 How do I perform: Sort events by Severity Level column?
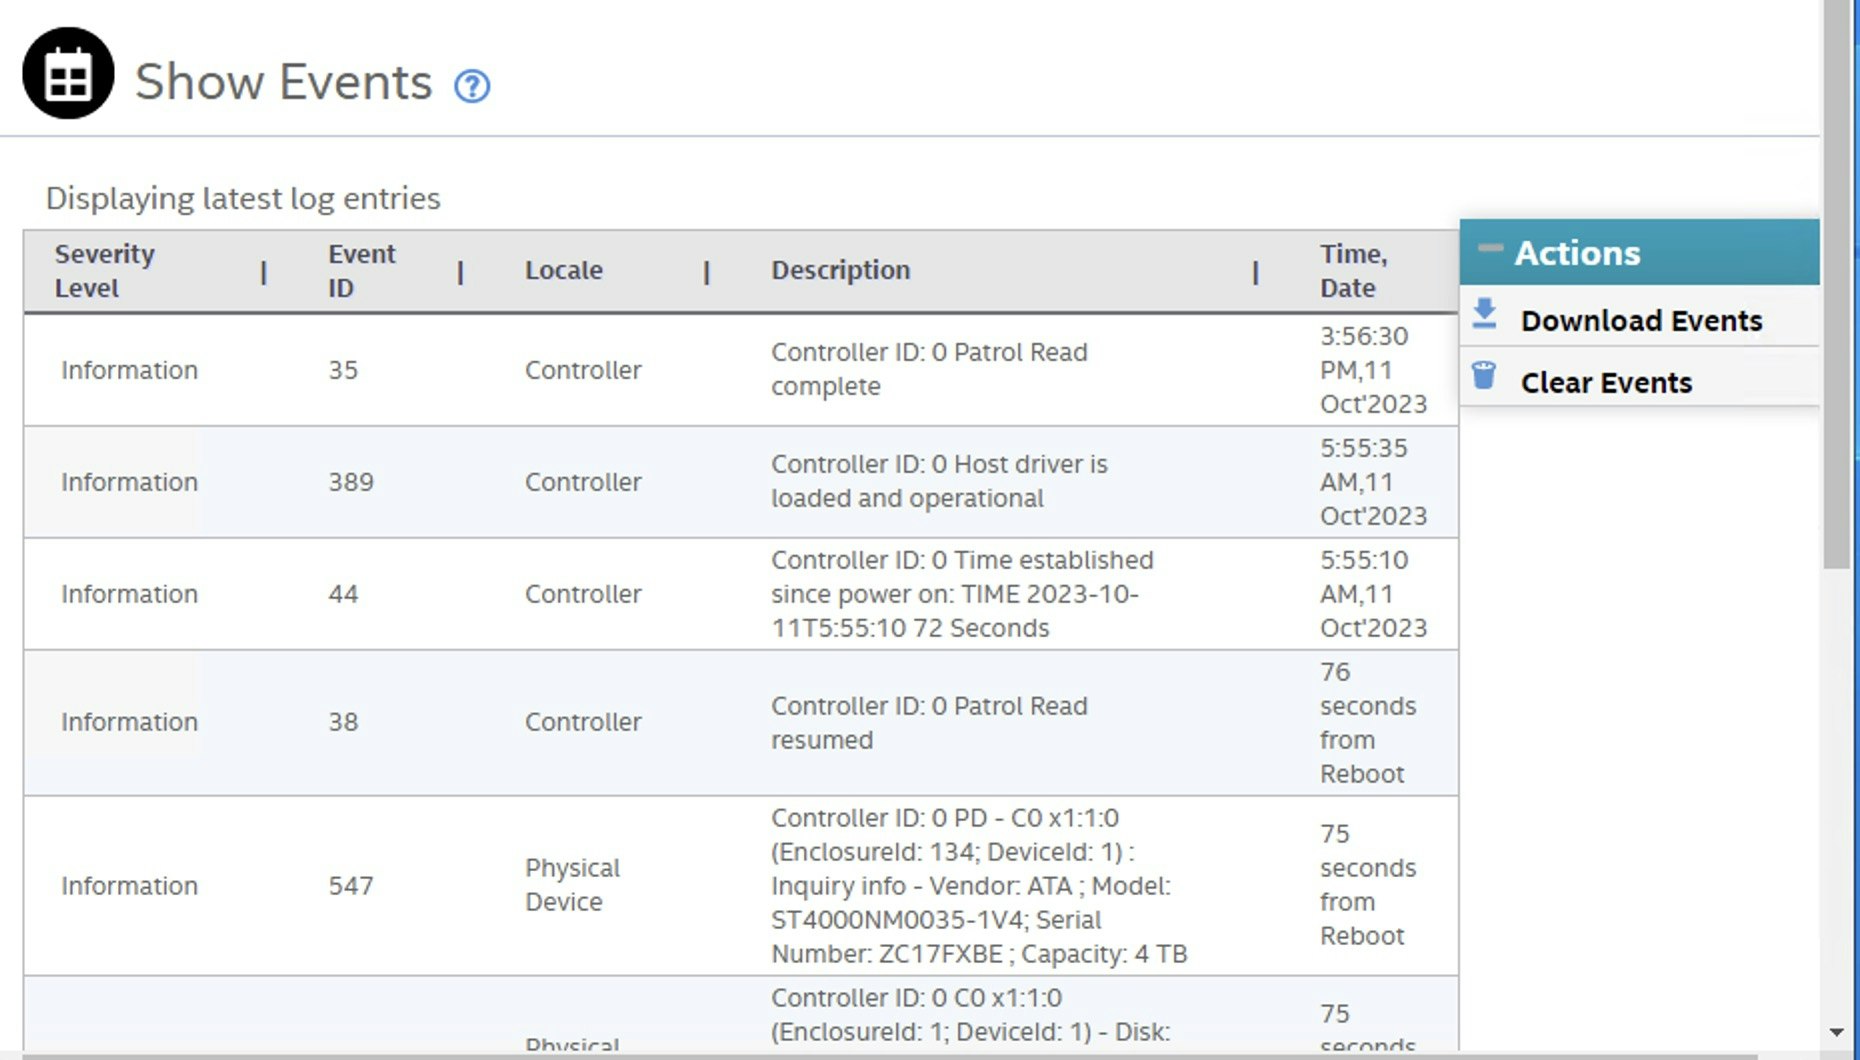coord(105,270)
